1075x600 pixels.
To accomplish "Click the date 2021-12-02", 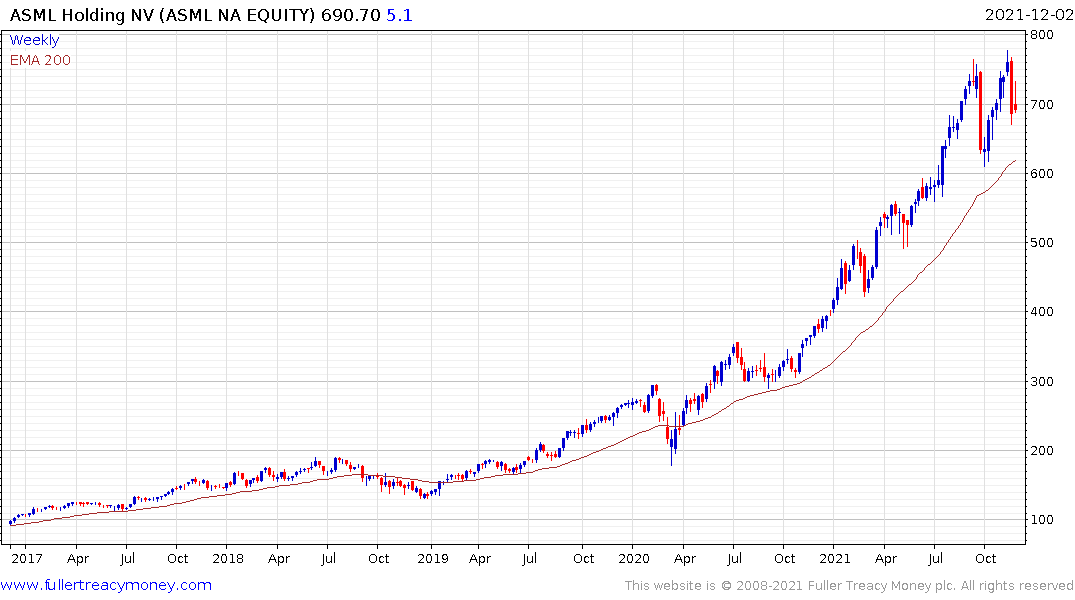I will tap(1028, 15).
